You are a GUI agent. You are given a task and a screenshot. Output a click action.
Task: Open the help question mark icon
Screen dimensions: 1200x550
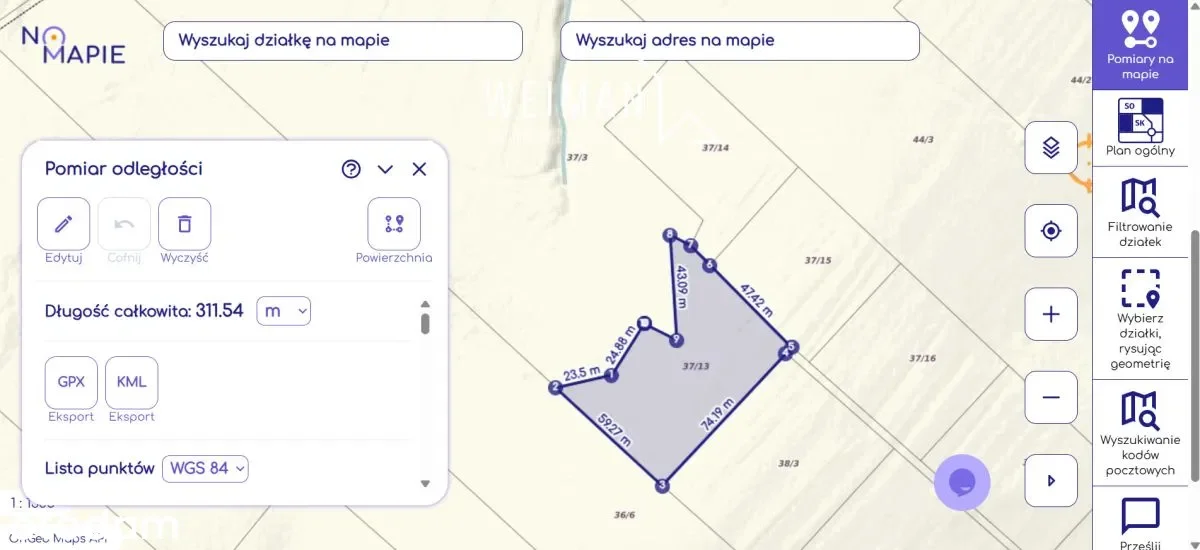[x=351, y=169]
